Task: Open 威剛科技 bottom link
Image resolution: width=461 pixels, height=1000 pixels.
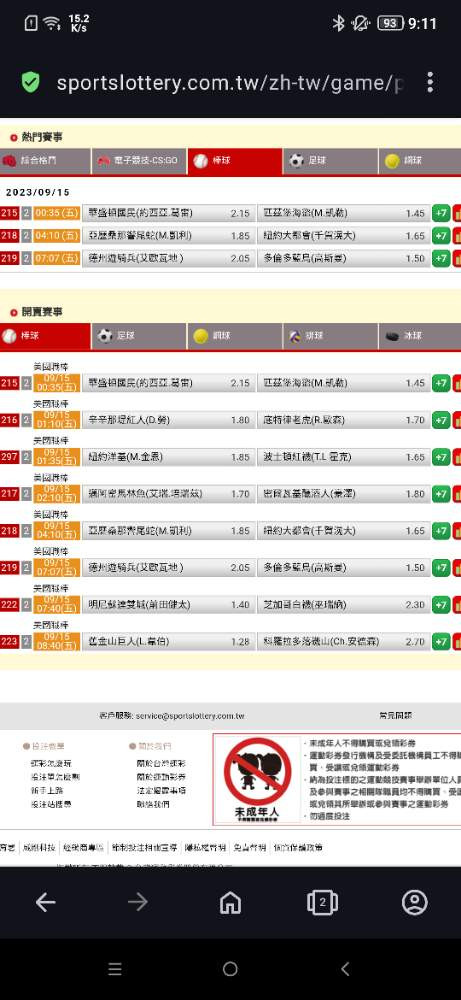Action: (x=39, y=848)
